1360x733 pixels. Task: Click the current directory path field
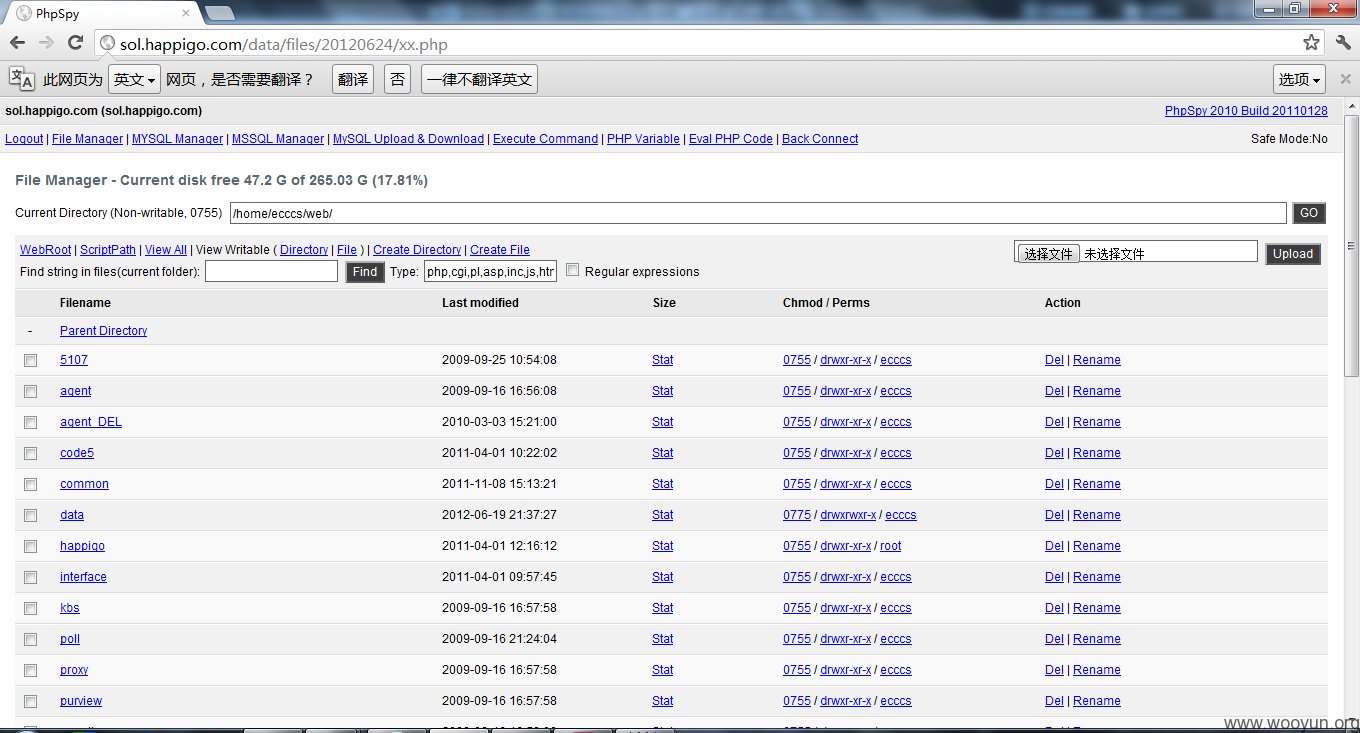758,213
